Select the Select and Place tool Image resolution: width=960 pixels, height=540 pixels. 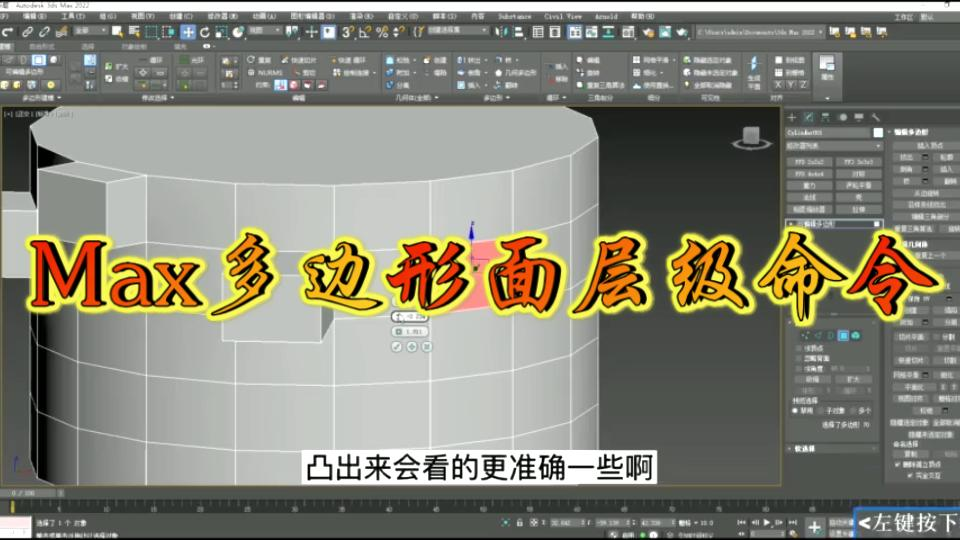click(x=238, y=32)
